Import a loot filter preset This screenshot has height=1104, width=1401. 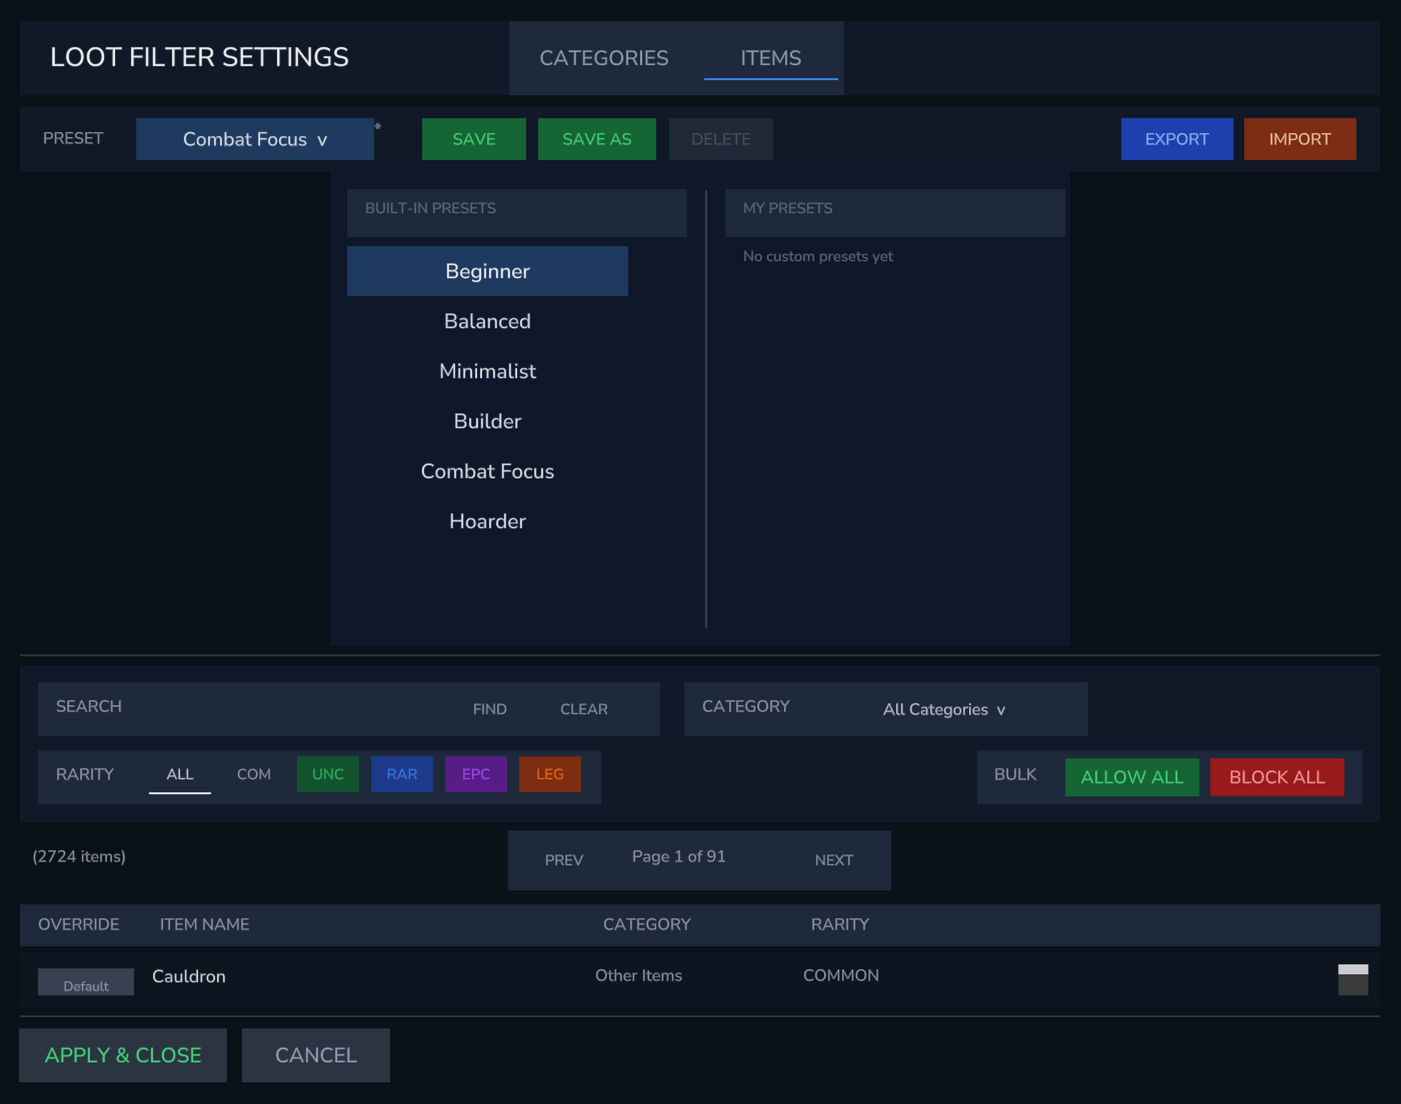1299,139
